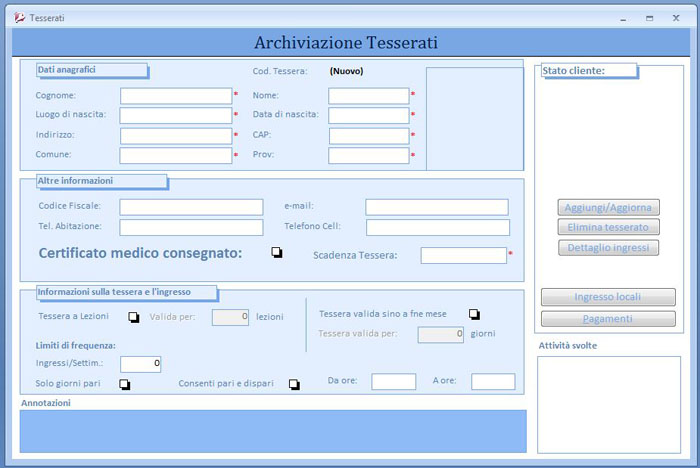Open Dettaglio ingressi
This screenshot has height=468, width=700.
pyautogui.click(x=607, y=247)
